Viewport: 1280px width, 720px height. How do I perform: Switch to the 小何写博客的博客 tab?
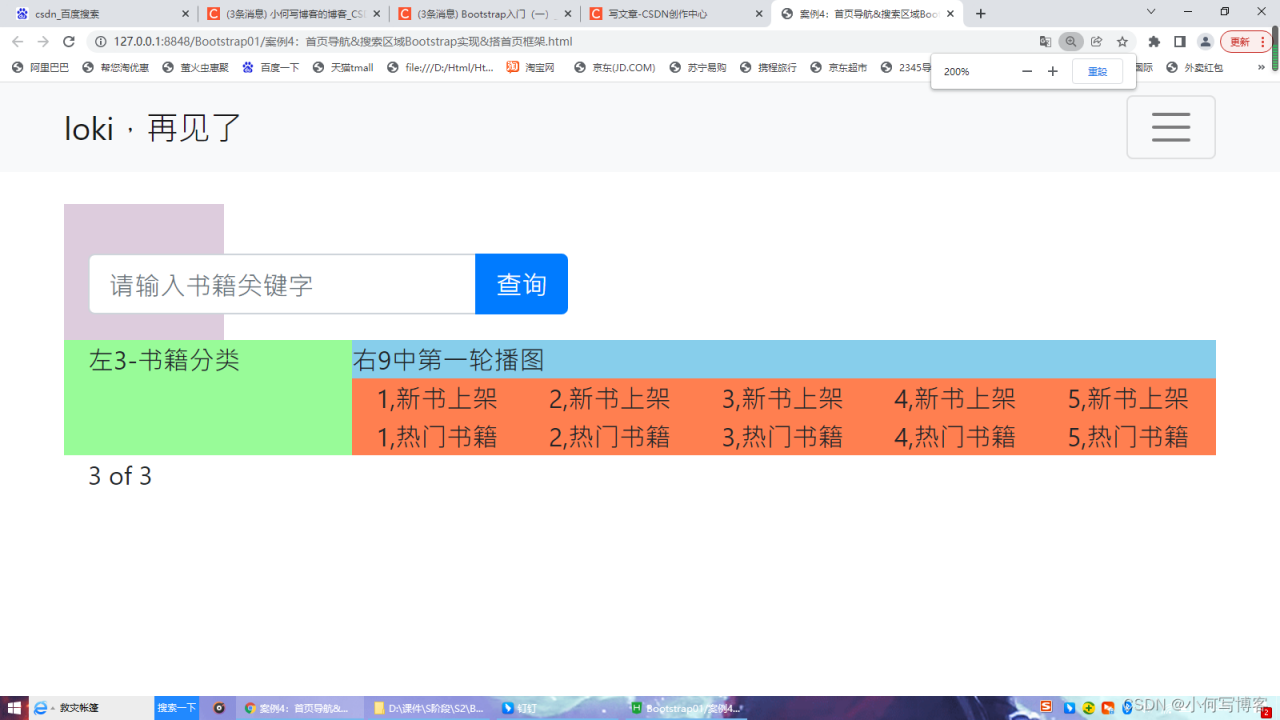[293, 14]
